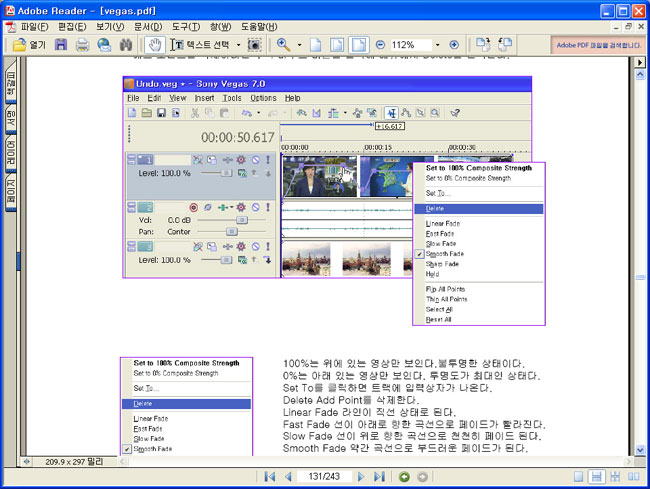Open the 도구(T) menu

point(186,27)
